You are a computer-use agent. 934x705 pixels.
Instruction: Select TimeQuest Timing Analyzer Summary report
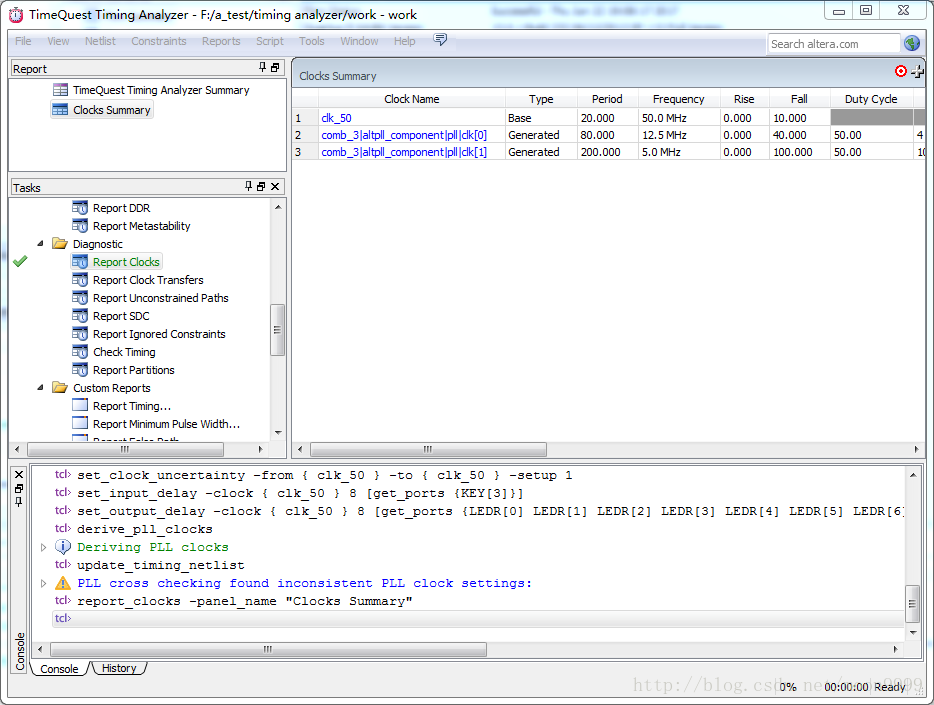pyautogui.click(x=161, y=90)
